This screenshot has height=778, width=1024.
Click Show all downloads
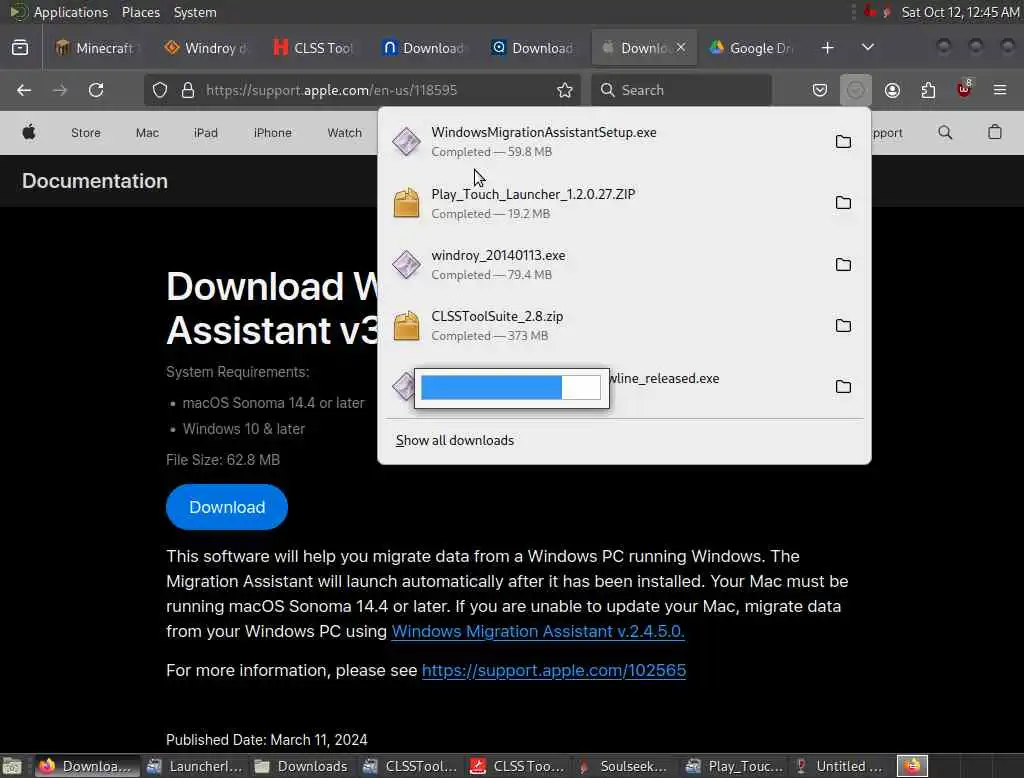(455, 440)
